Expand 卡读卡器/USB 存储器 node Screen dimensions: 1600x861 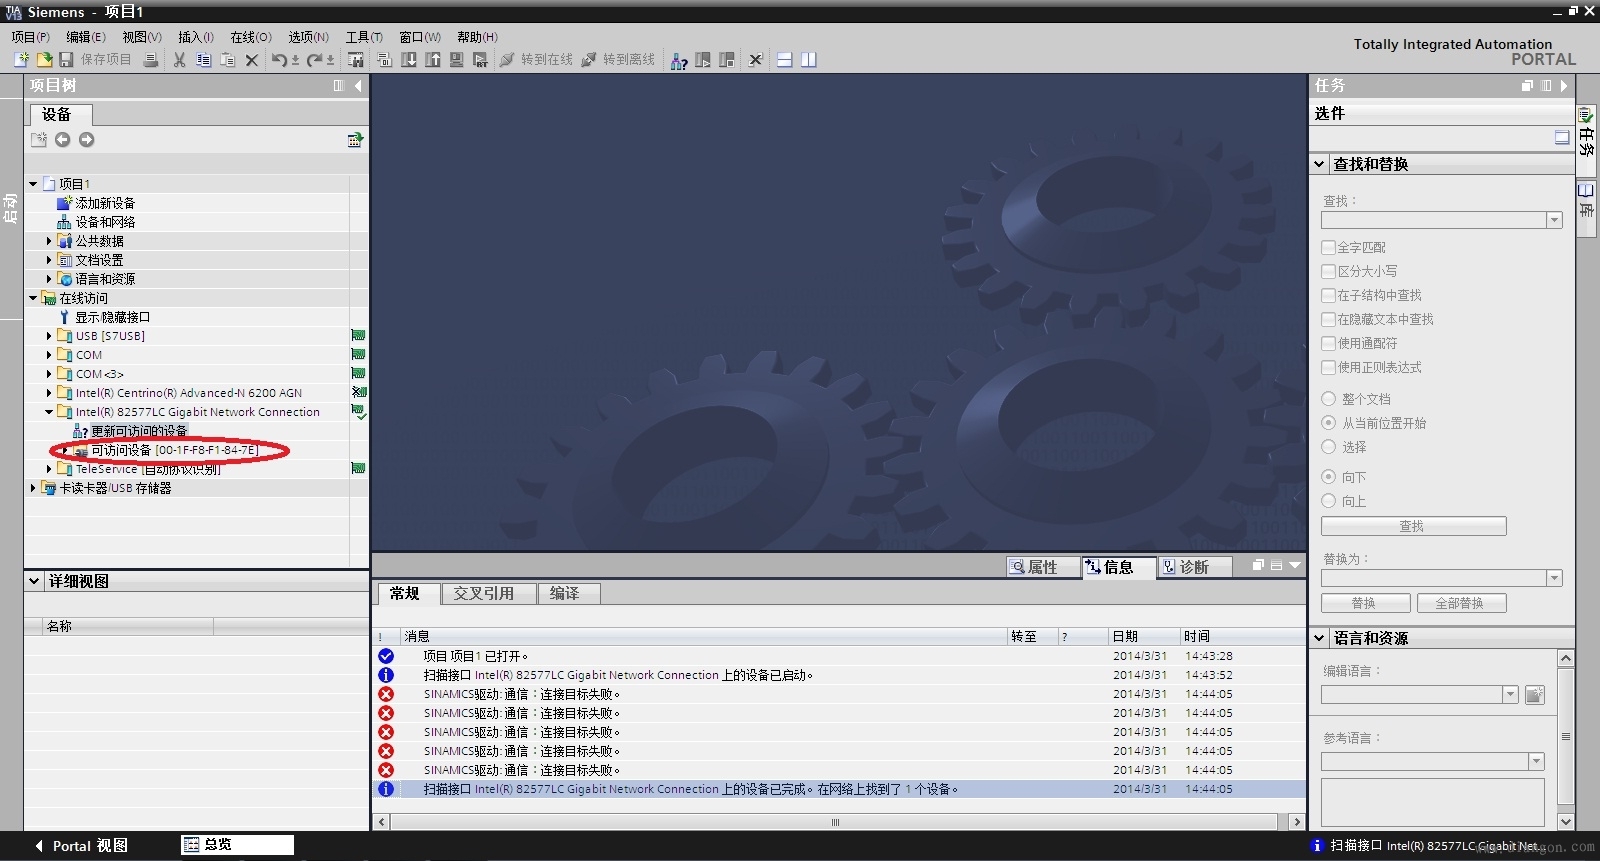pyautogui.click(x=33, y=488)
